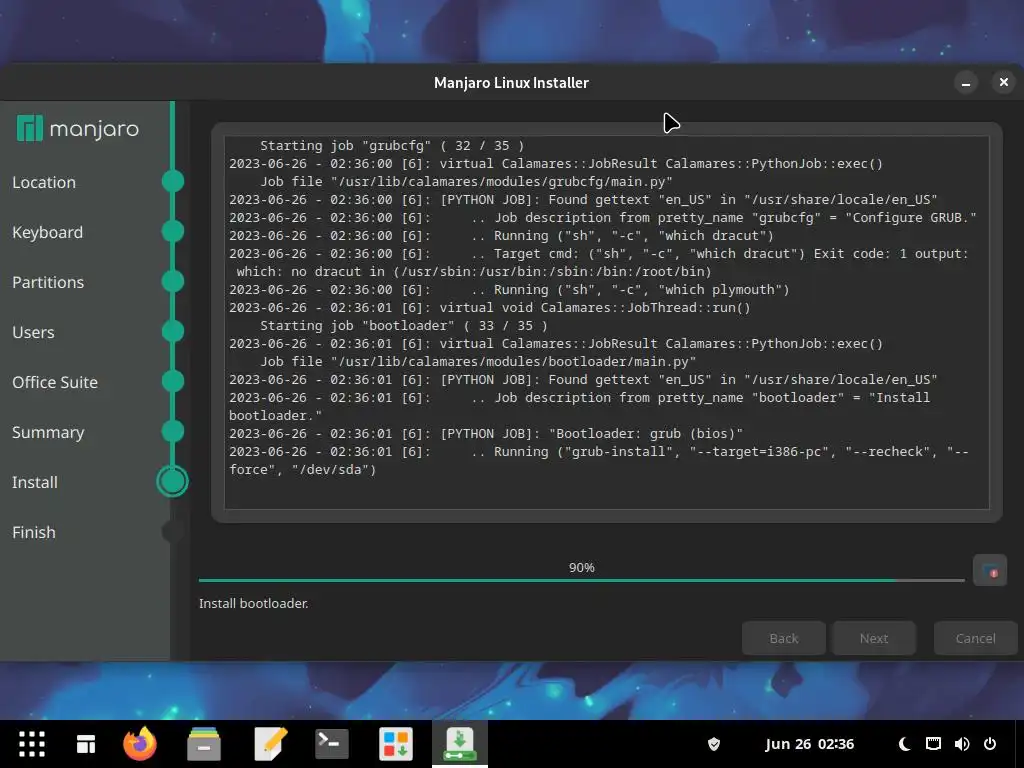Click the security shield tray icon

click(714, 744)
